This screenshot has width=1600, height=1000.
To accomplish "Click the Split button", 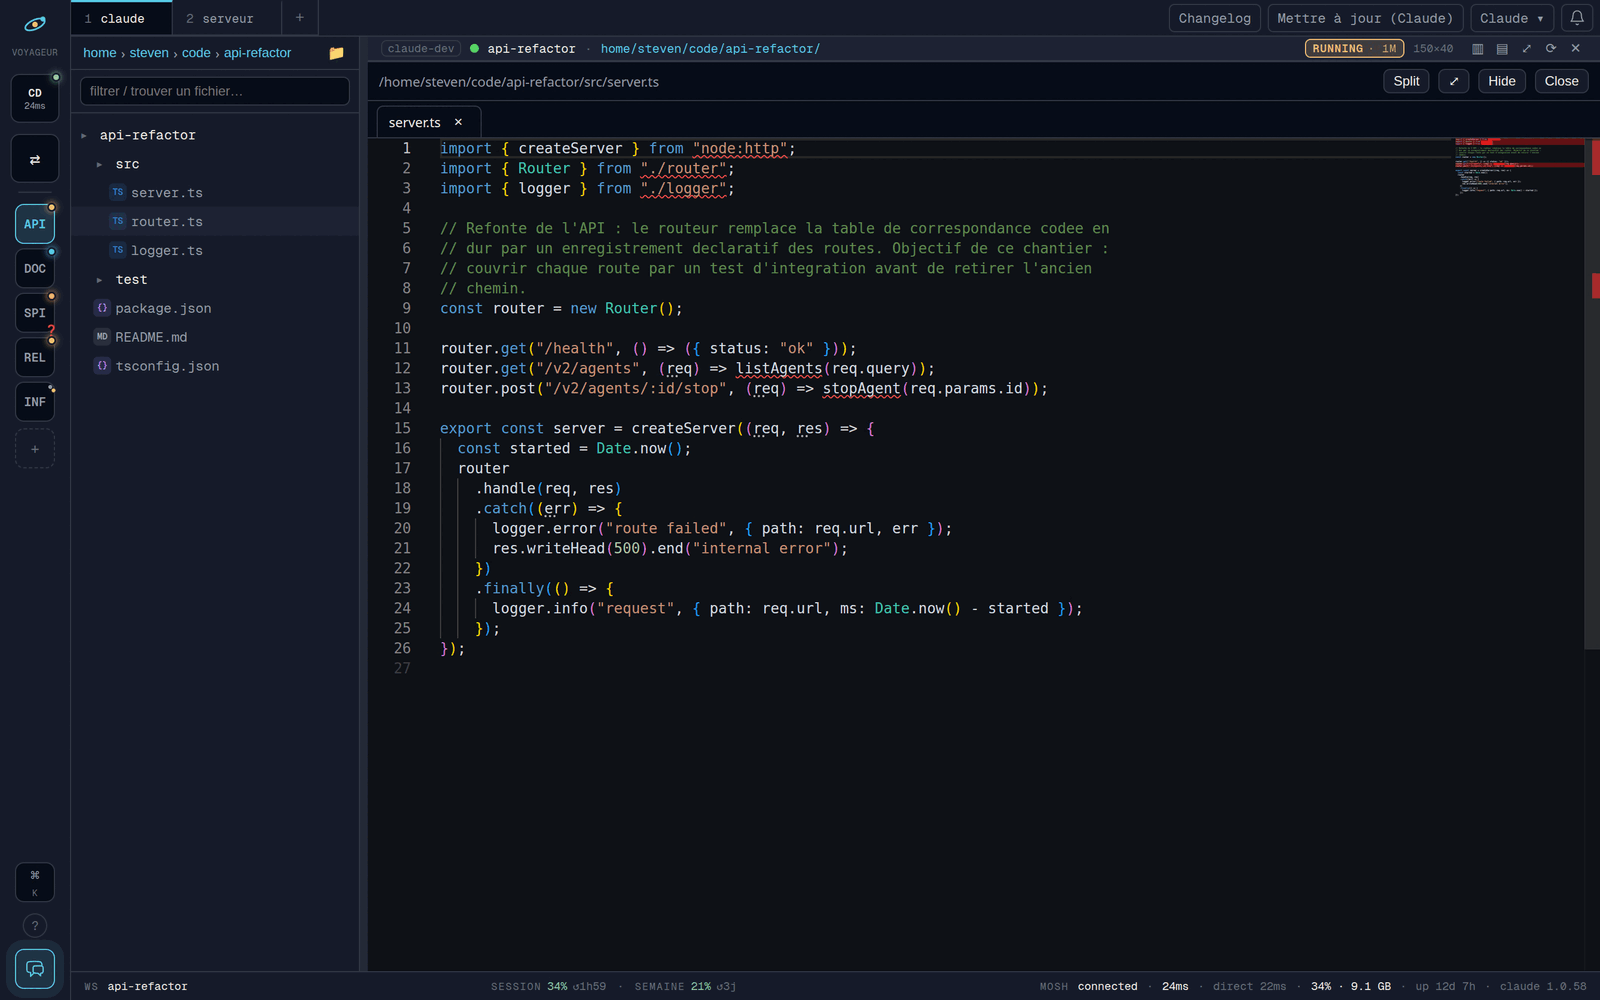I will (x=1406, y=81).
